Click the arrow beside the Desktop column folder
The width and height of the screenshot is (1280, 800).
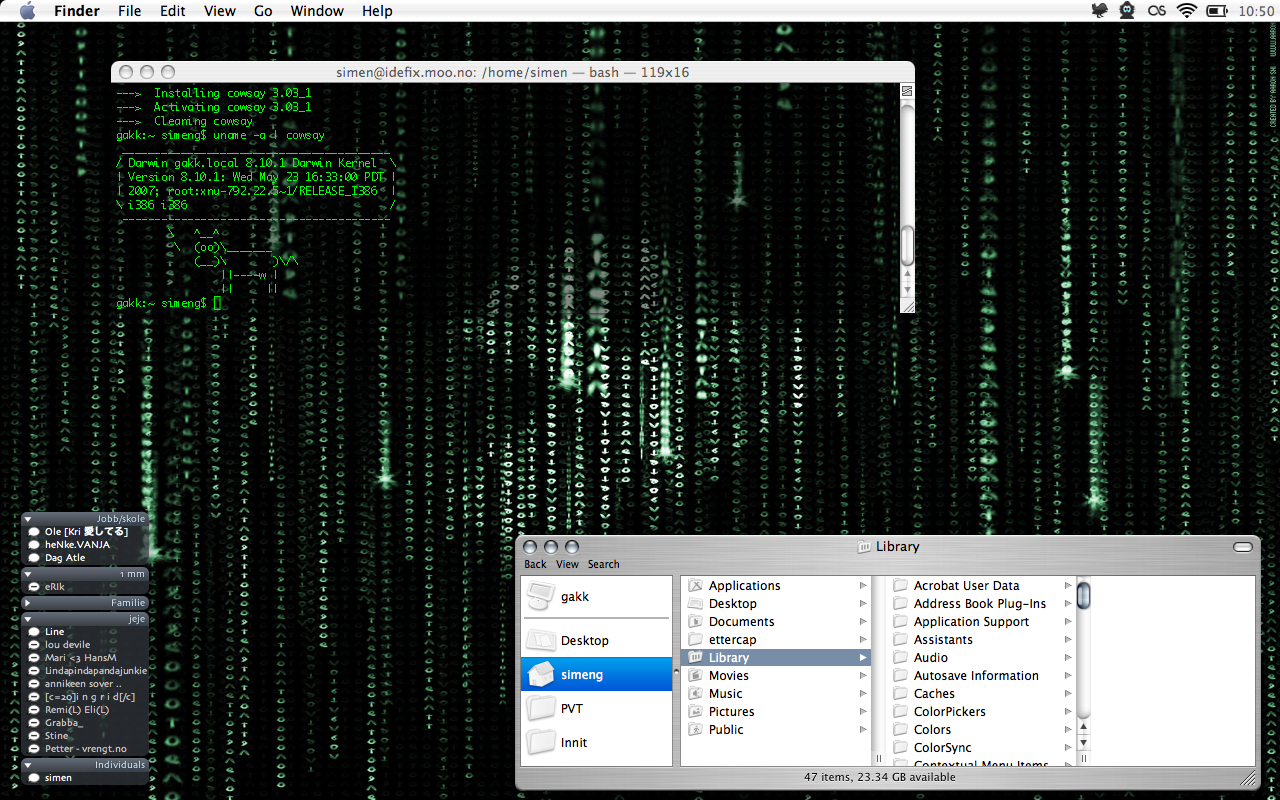[x=862, y=604]
